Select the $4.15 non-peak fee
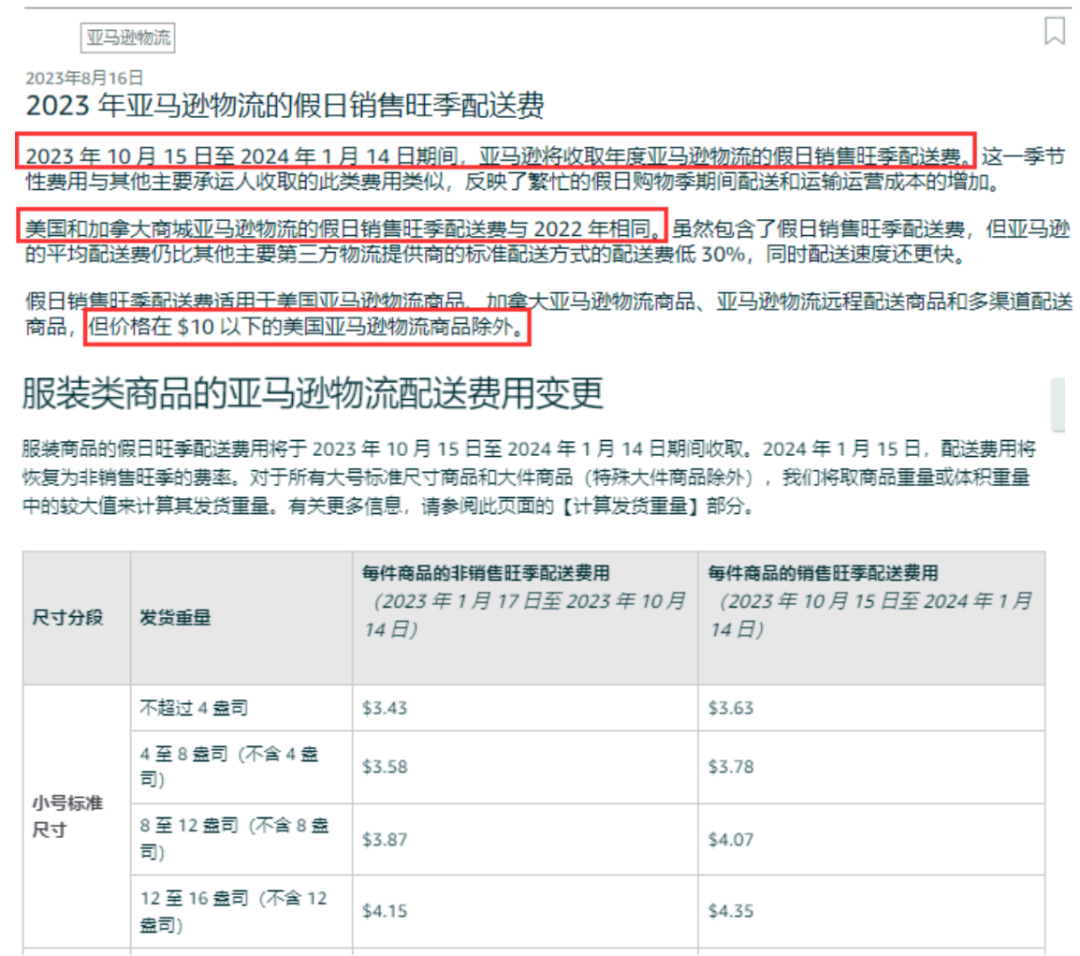This screenshot has width=1080, height=956. (384, 911)
